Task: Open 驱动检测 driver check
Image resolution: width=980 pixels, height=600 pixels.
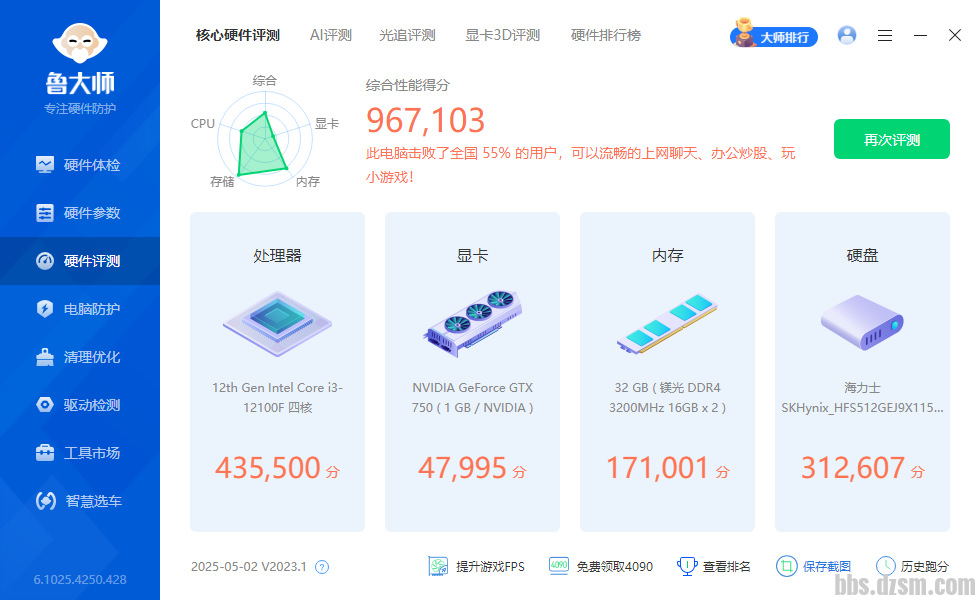Action: [x=80, y=405]
